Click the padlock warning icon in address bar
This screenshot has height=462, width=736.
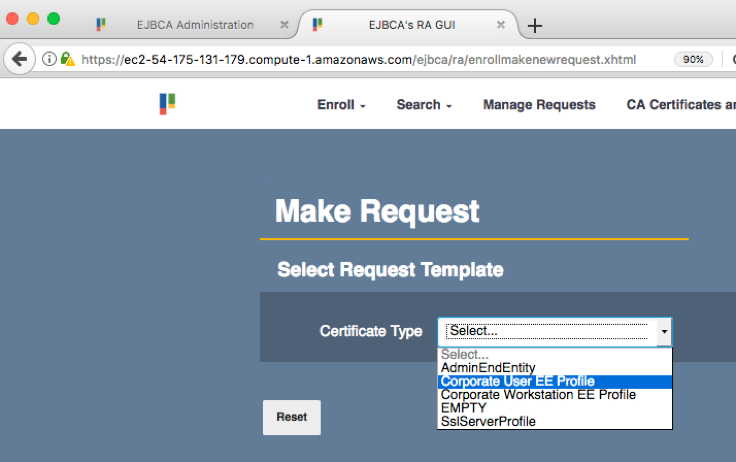67,59
